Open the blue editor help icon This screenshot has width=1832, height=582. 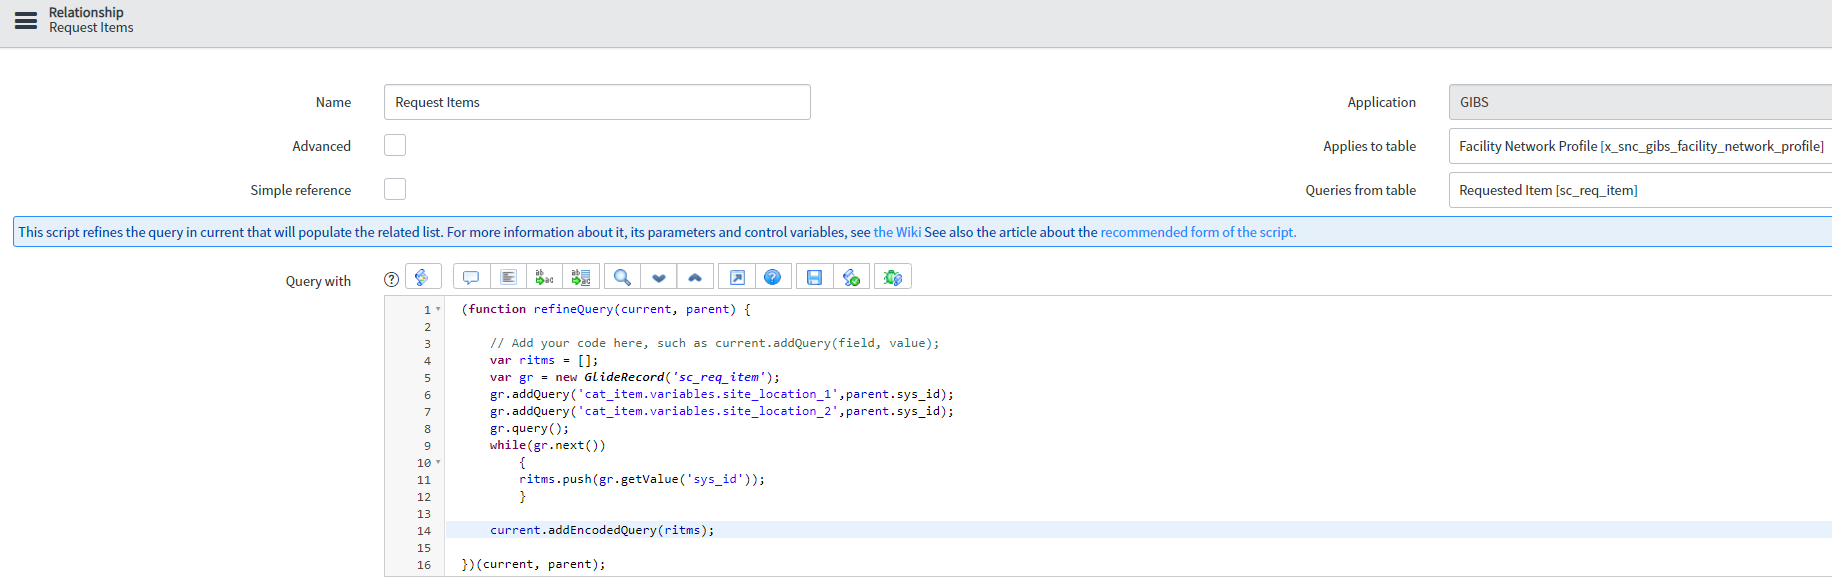(x=773, y=277)
